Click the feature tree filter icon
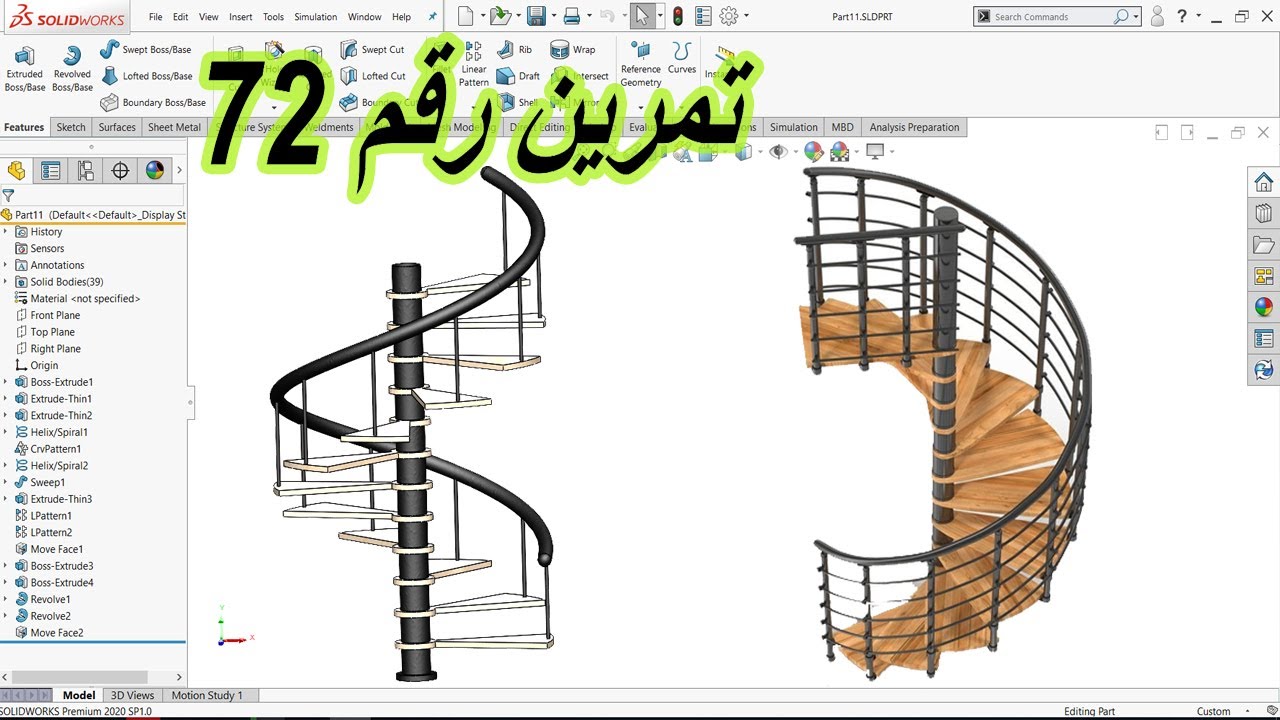Screen dimensions: 1280x720 8,196
